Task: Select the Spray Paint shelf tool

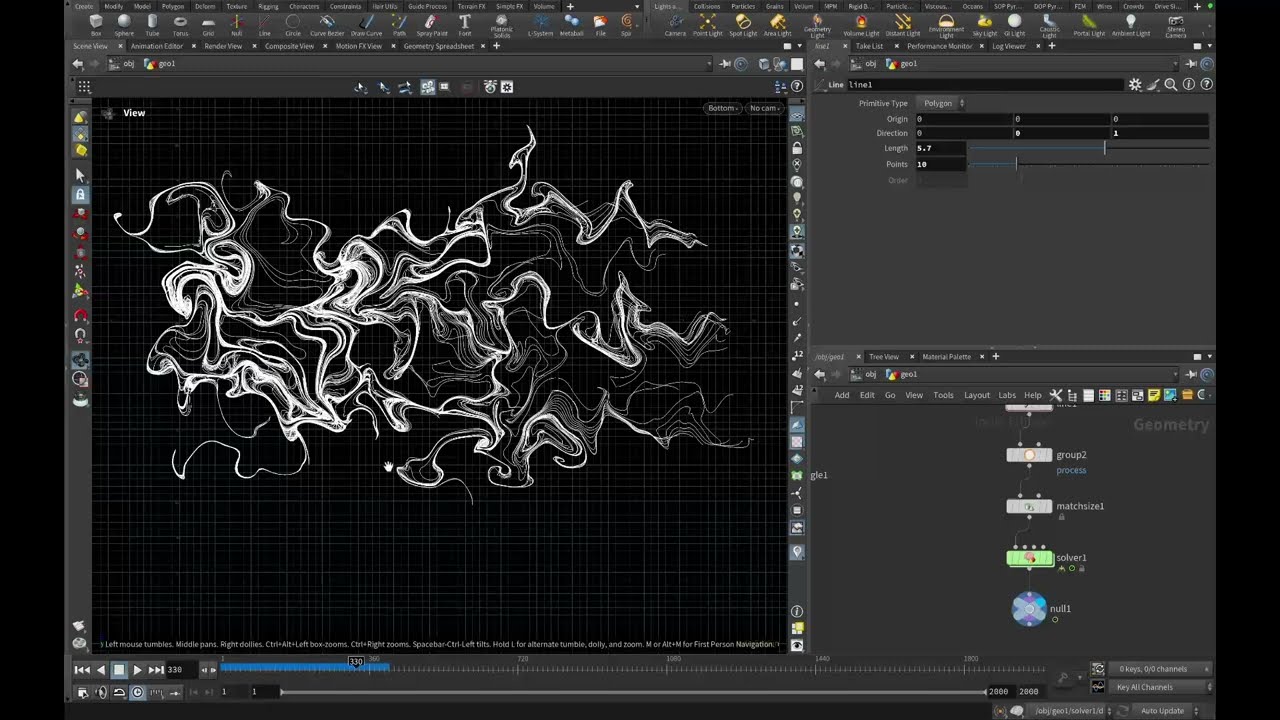Action: (x=432, y=24)
